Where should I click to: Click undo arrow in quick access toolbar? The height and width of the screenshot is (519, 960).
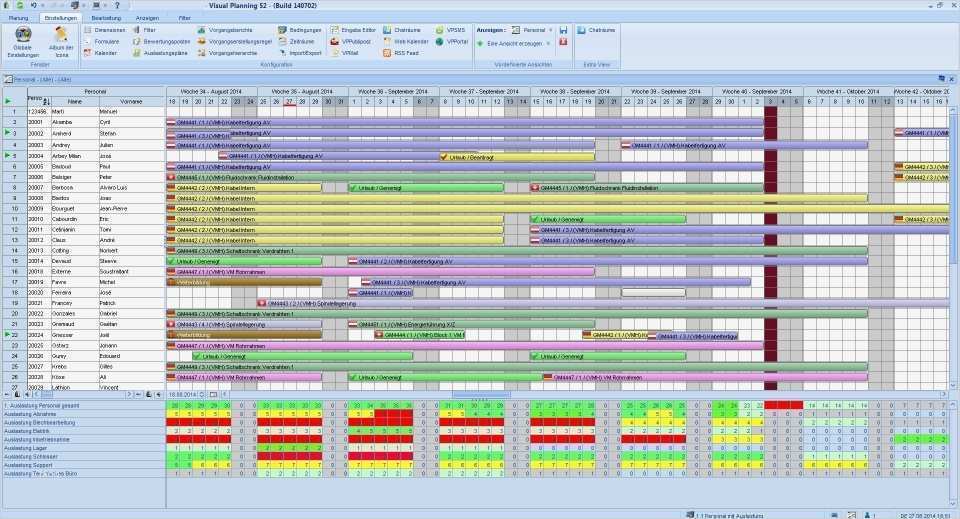pos(34,5)
